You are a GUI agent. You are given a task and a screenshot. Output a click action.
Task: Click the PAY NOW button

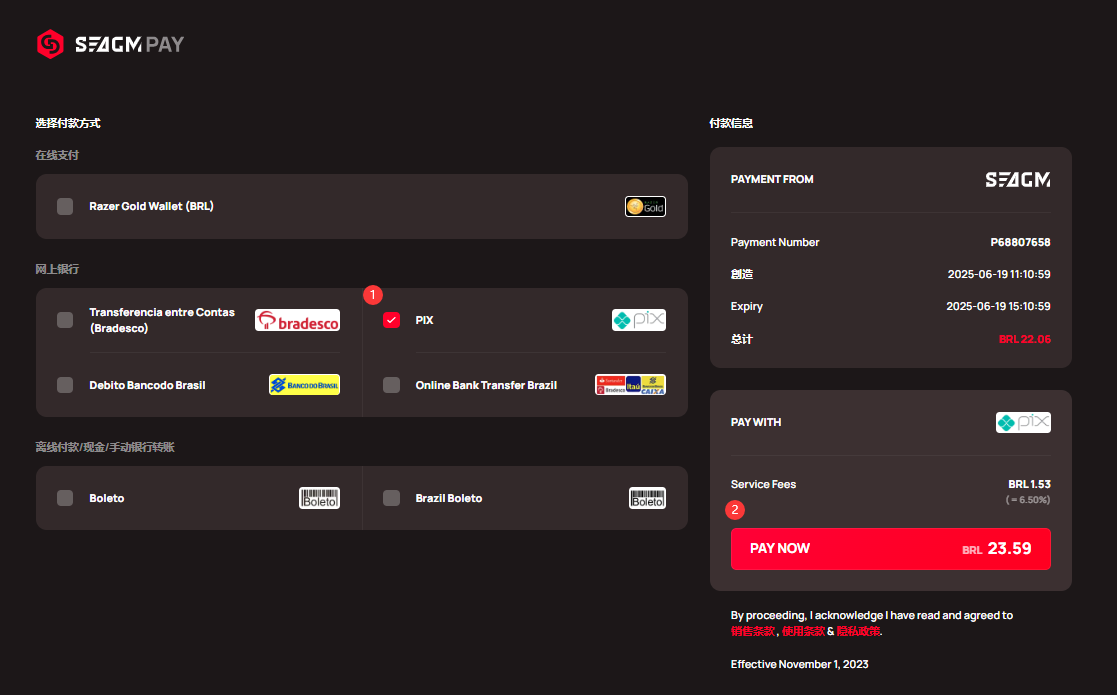tap(890, 549)
